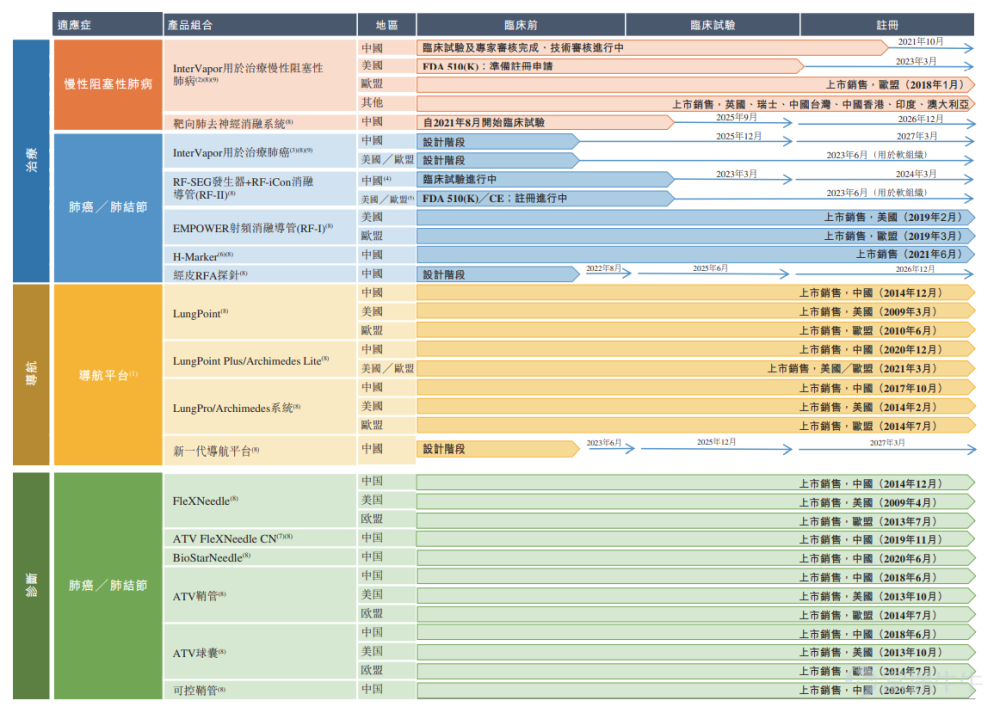Click the 臨床前 column header

pos(520,25)
